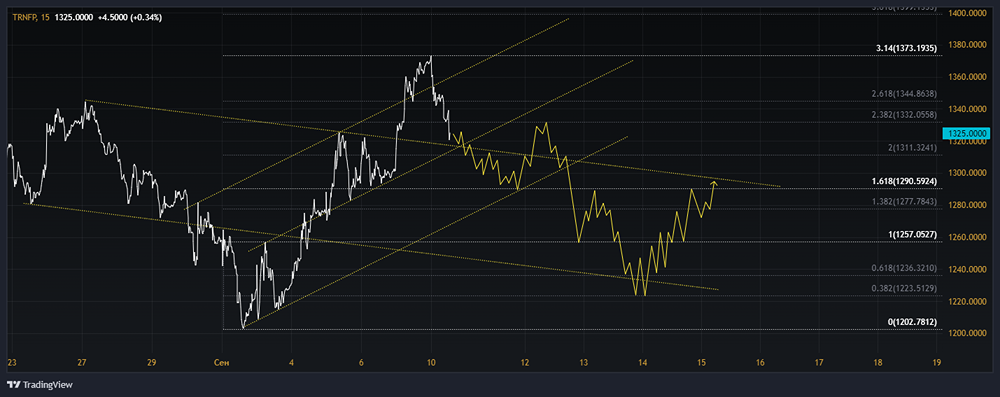1000x397 pixels.
Task: Click 1360.0000 on the price axis
Action: coord(967,77)
